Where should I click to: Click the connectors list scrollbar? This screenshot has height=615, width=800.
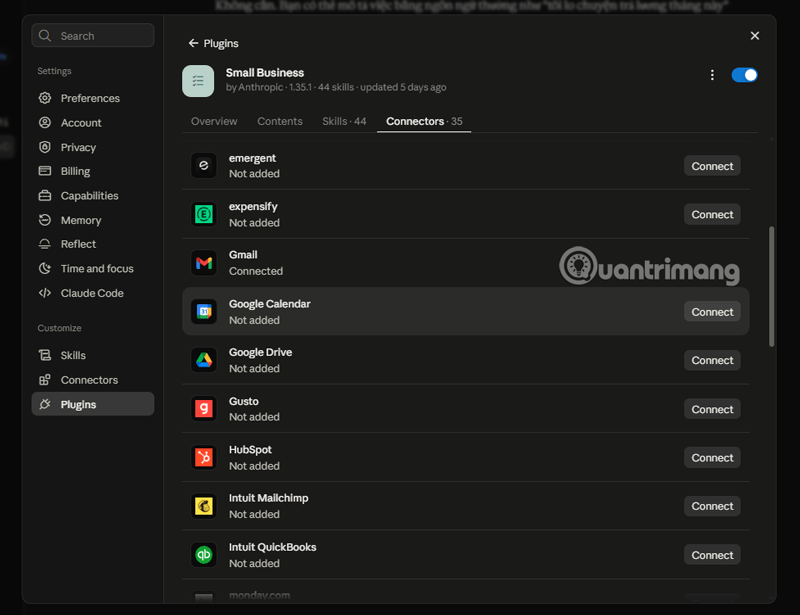point(771,287)
